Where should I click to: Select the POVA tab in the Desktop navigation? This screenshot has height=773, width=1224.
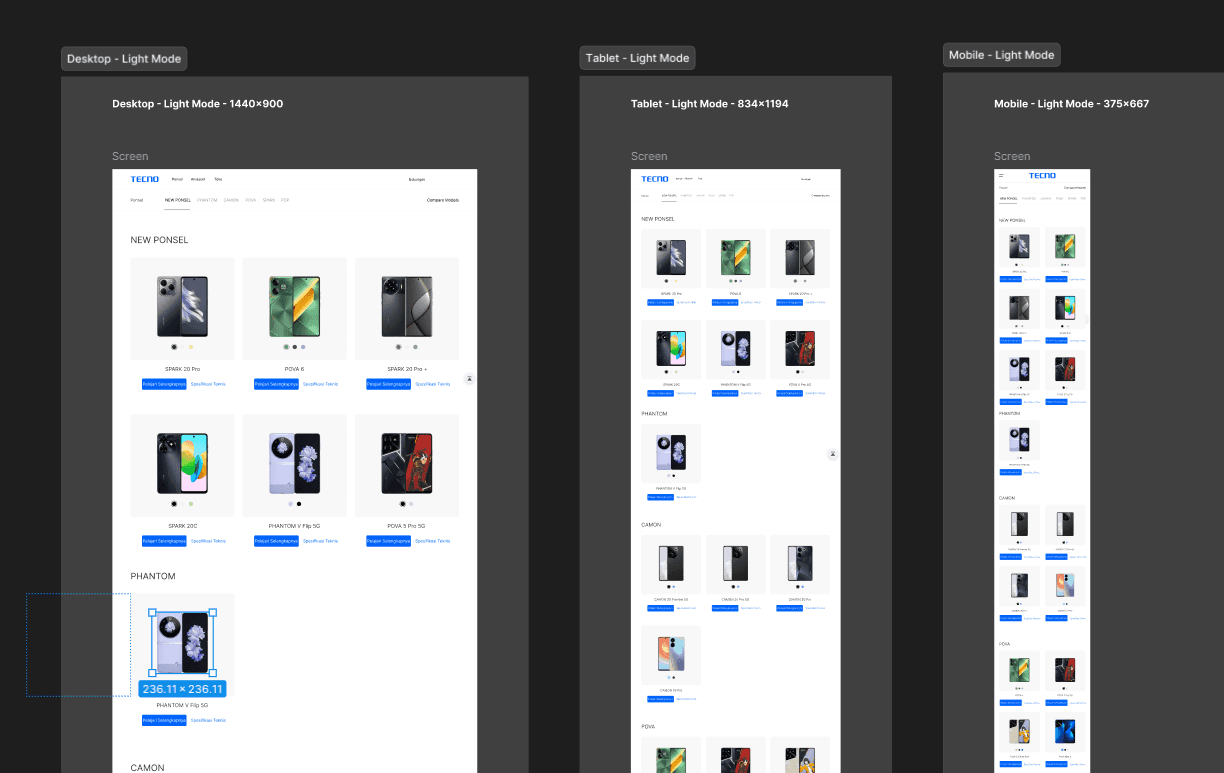point(251,200)
